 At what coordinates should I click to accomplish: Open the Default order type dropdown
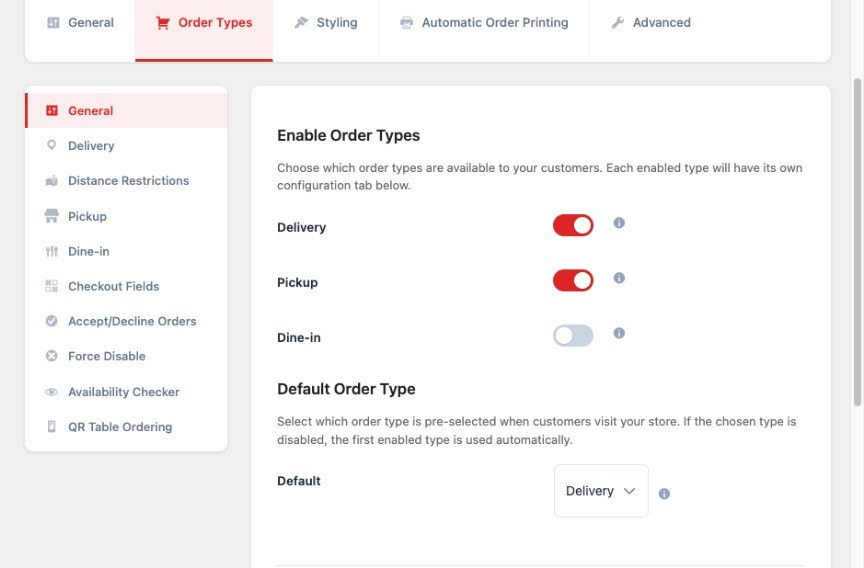[601, 491]
